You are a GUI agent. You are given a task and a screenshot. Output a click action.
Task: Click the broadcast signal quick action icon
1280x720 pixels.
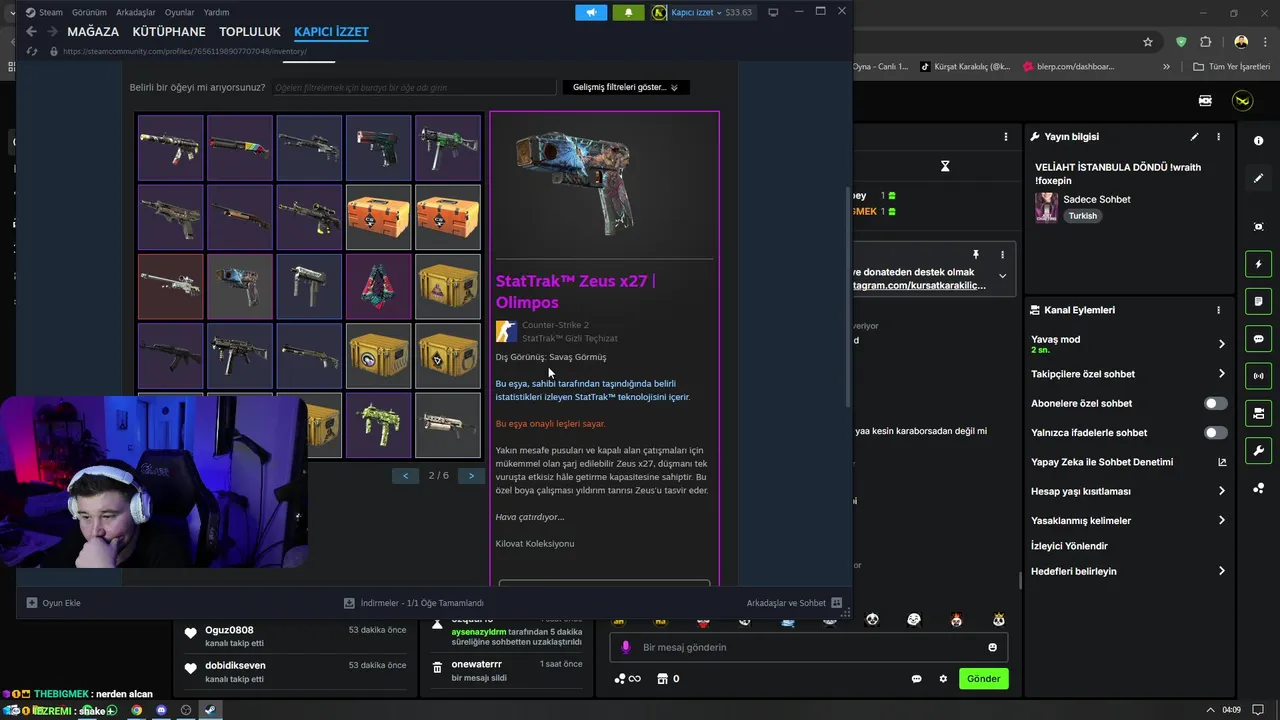1258,376
